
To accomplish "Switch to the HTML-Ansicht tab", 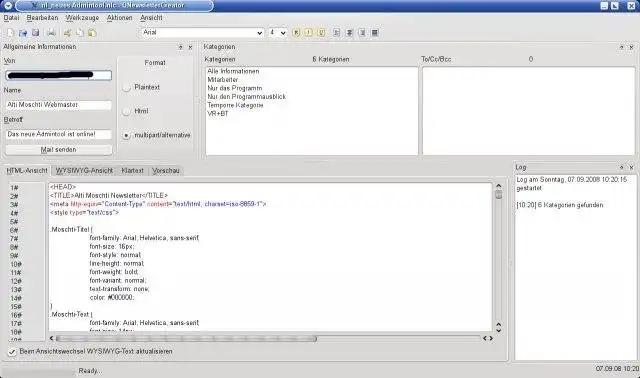I will tap(27, 171).
